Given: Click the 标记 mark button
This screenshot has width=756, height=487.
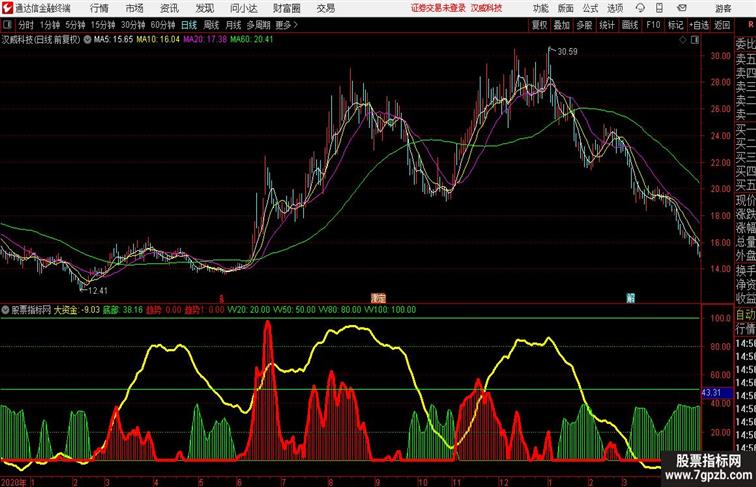Looking at the screenshot, I should point(675,25).
